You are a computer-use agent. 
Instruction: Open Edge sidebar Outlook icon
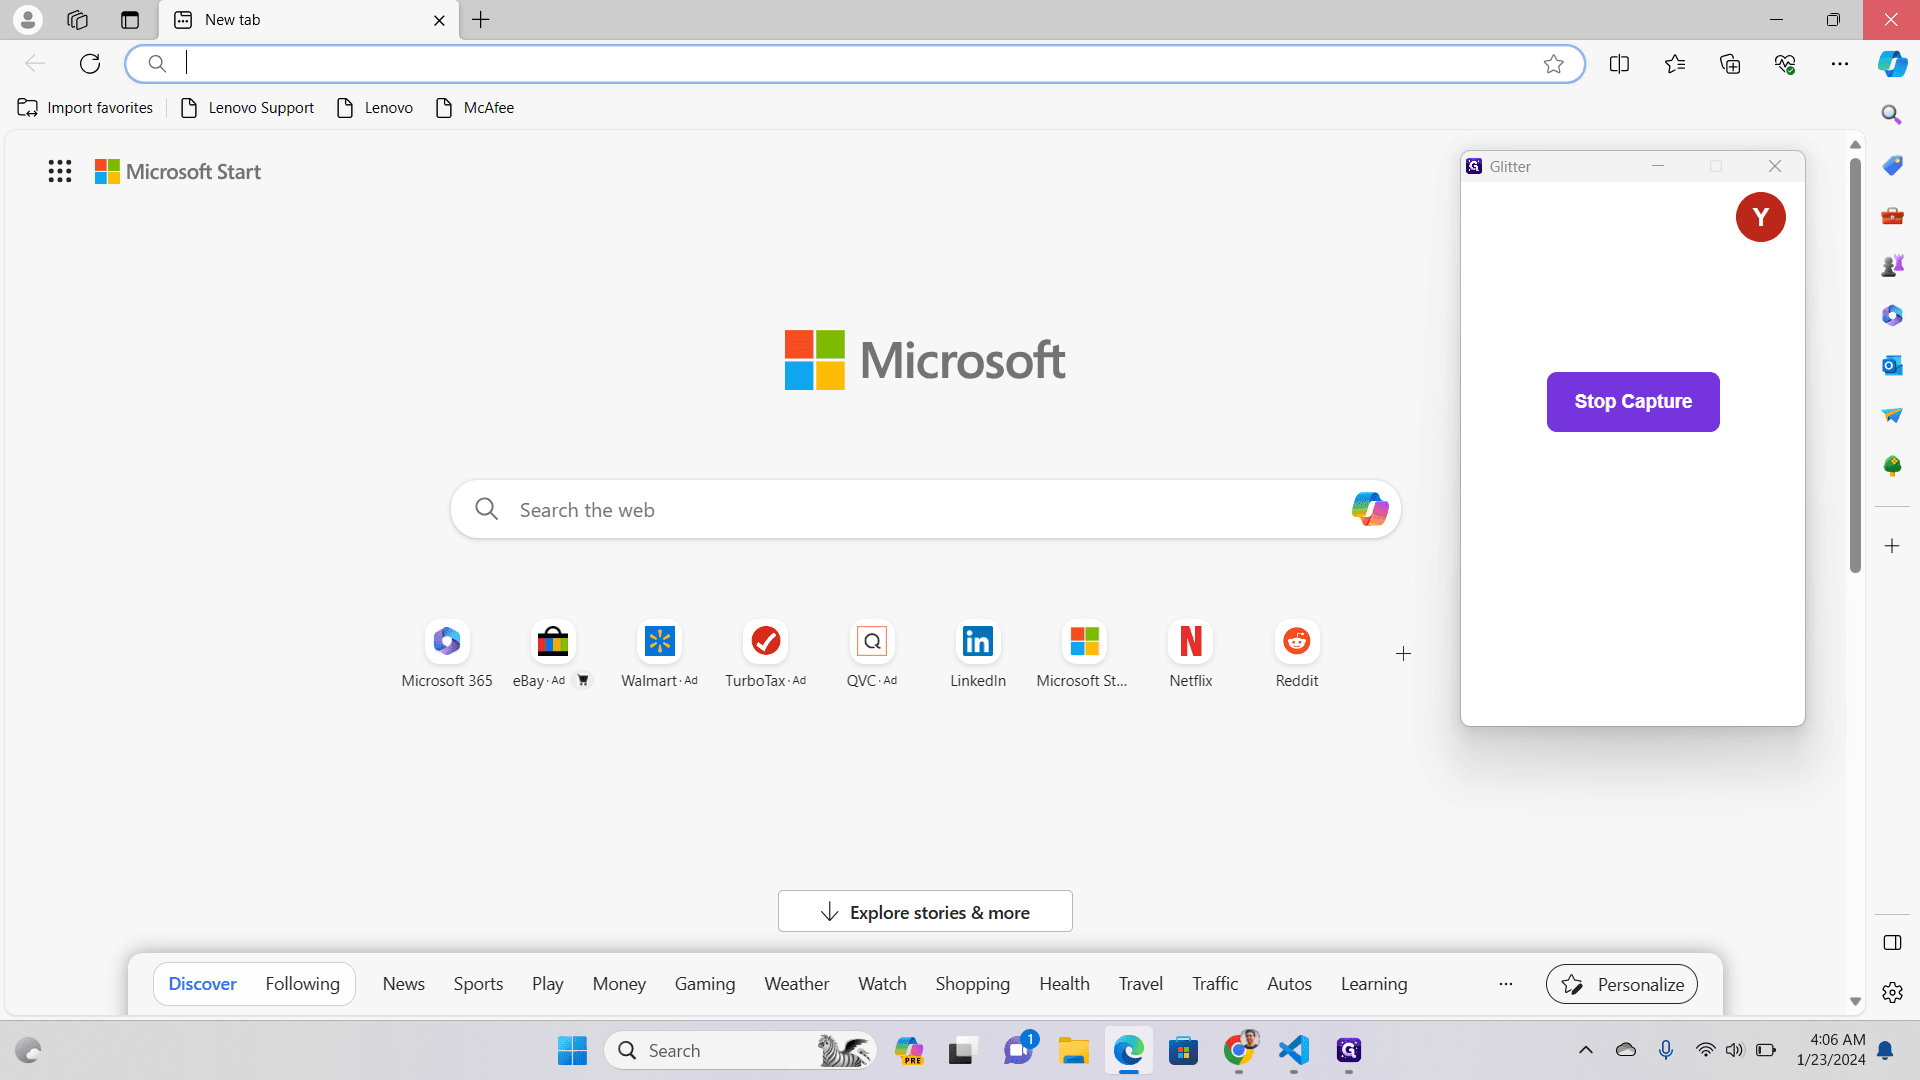[1892, 365]
